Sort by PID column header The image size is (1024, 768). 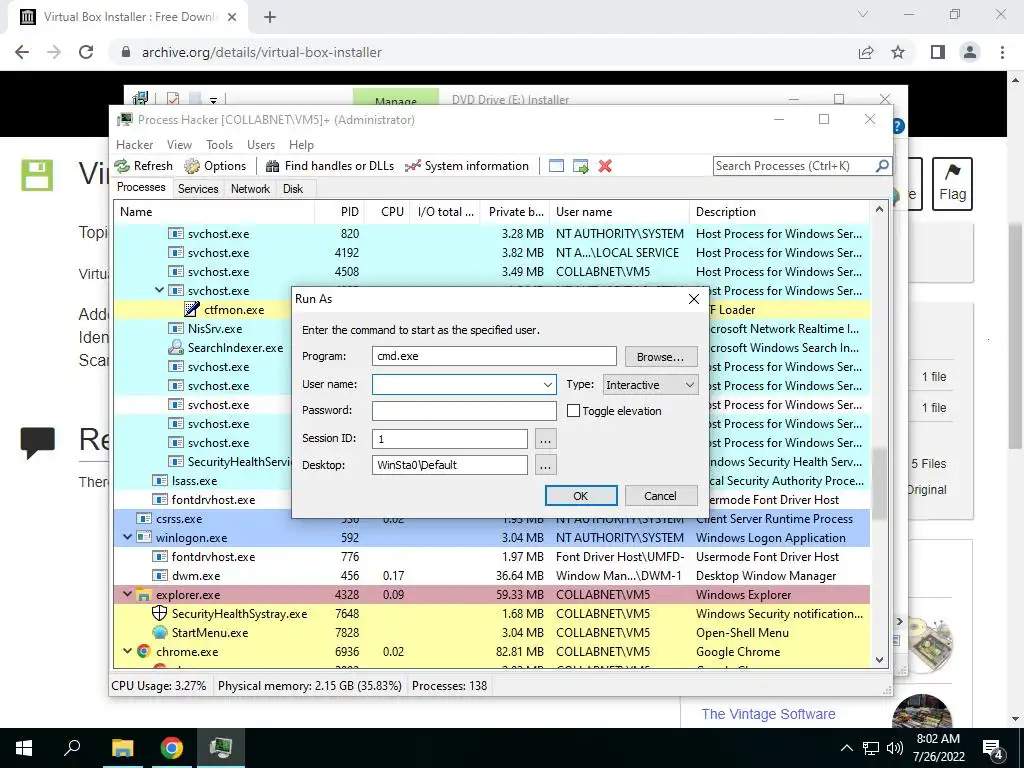tap(338, 212)
